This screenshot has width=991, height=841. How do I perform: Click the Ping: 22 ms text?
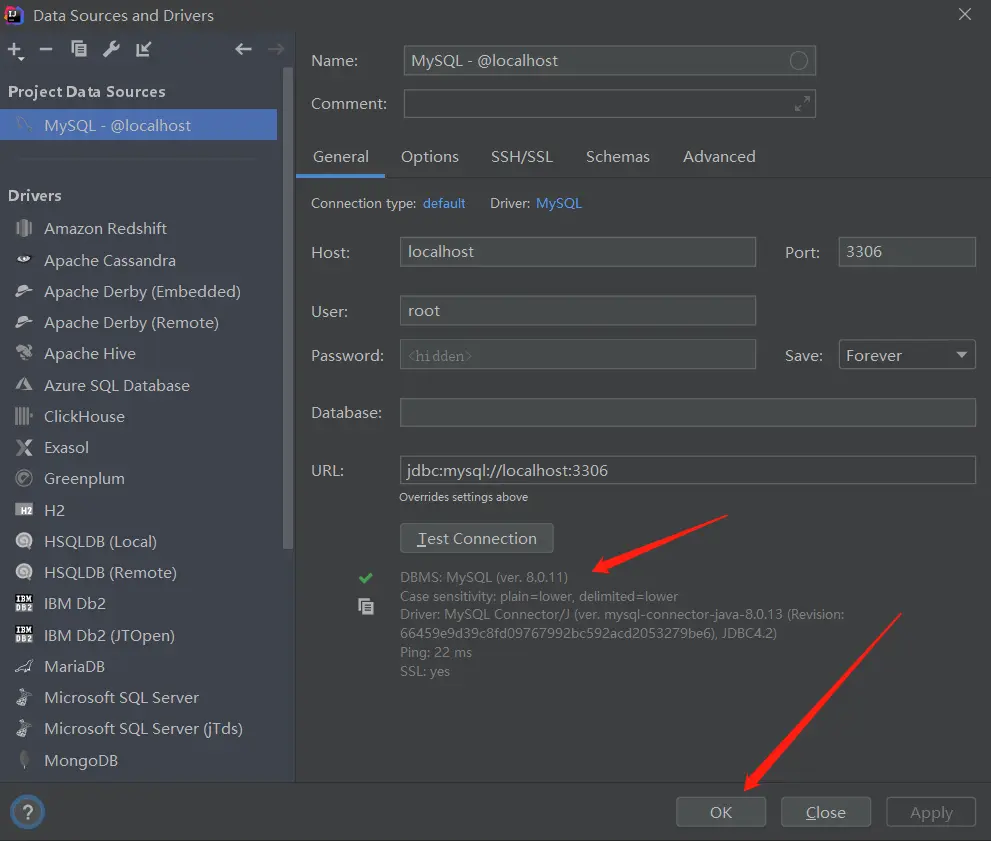coord(435,652)
